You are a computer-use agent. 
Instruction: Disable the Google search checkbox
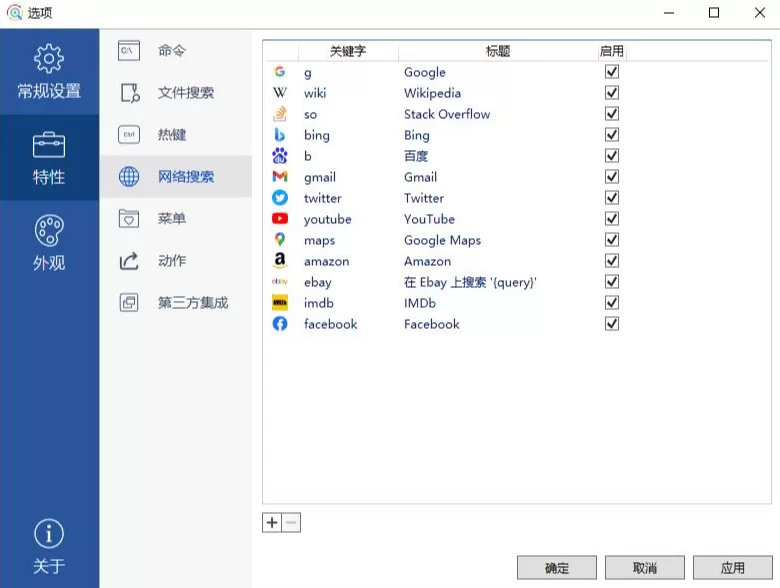612,72
